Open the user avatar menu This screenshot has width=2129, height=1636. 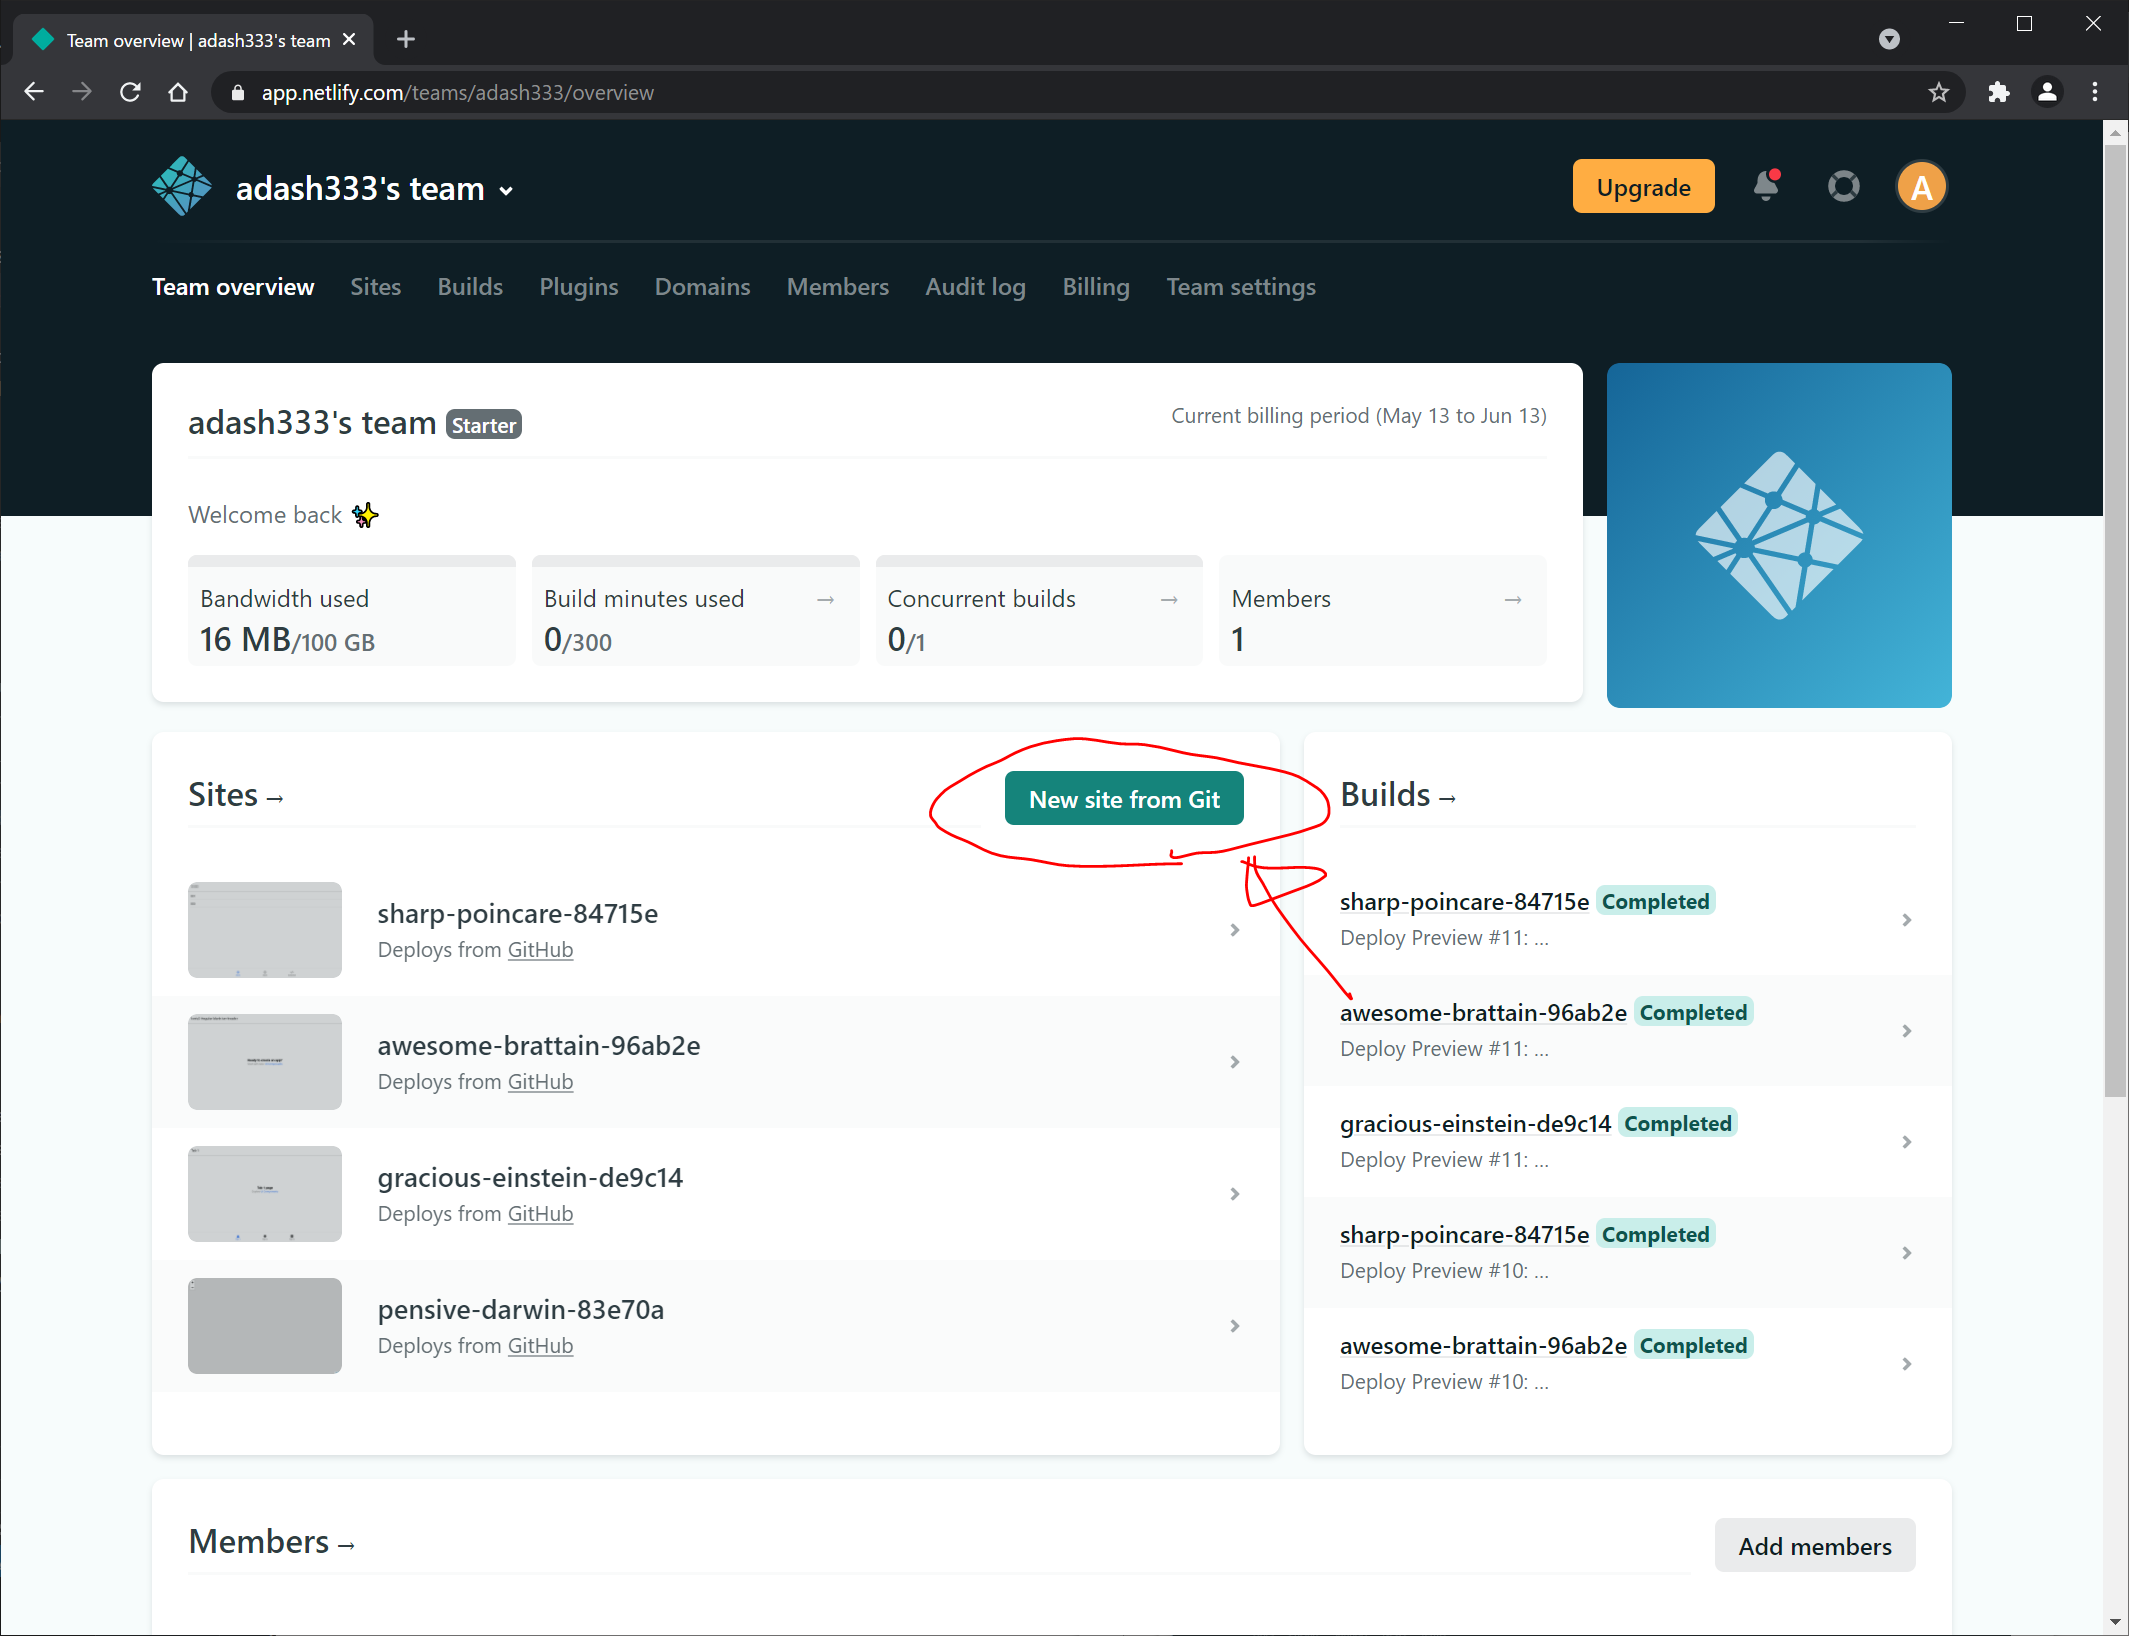coord(1921,187)
